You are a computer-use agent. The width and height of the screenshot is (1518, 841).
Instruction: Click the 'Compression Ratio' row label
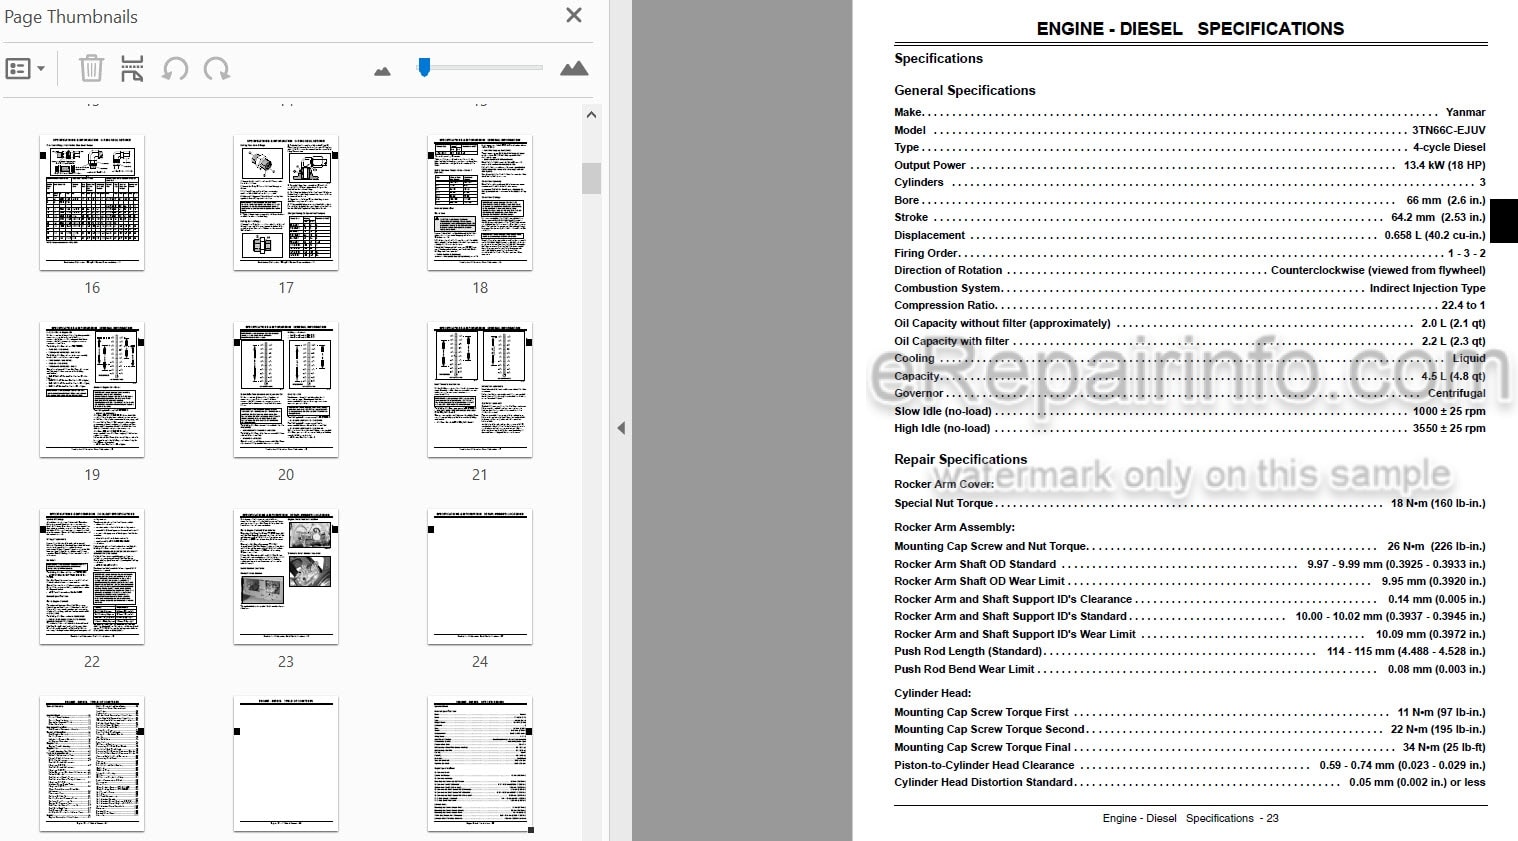(x=945, y=305)
